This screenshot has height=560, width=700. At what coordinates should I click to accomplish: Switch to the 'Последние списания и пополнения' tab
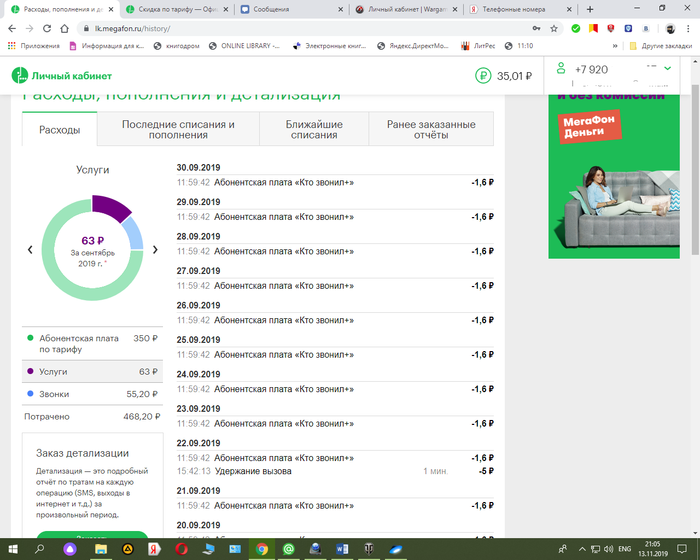[x=178, y=130]
